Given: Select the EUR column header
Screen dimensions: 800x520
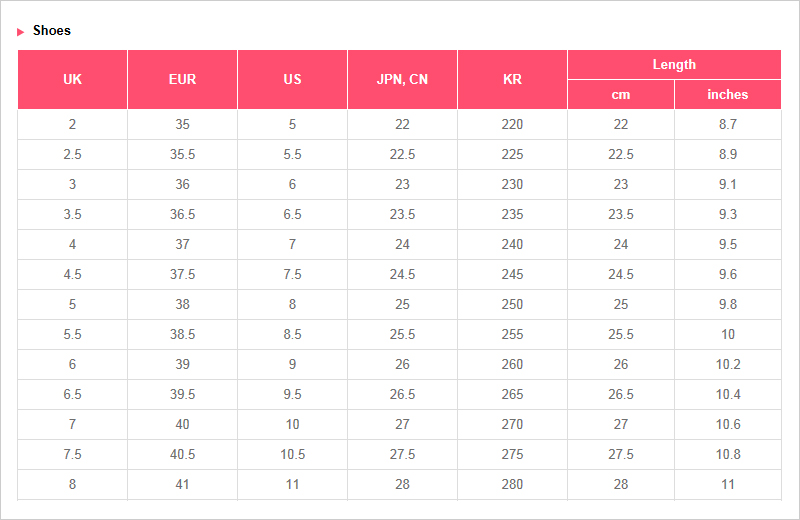Looking at the screenshot, I should click(x=182, y=79).
